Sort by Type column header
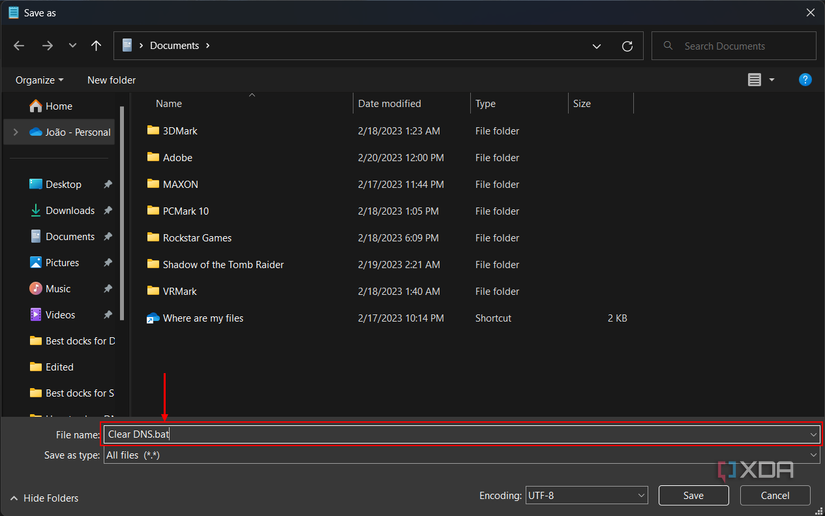 click(485, 104)
